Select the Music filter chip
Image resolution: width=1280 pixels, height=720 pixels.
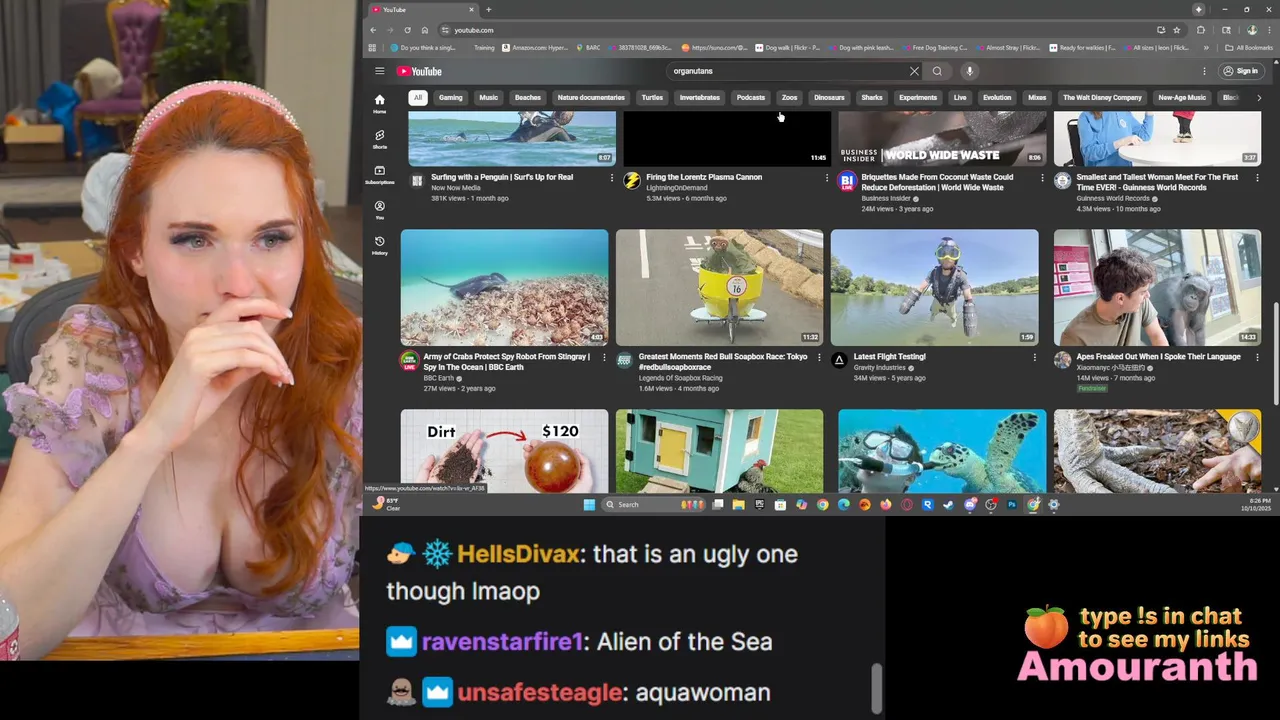pyautogui.click(x=488, y=98)
